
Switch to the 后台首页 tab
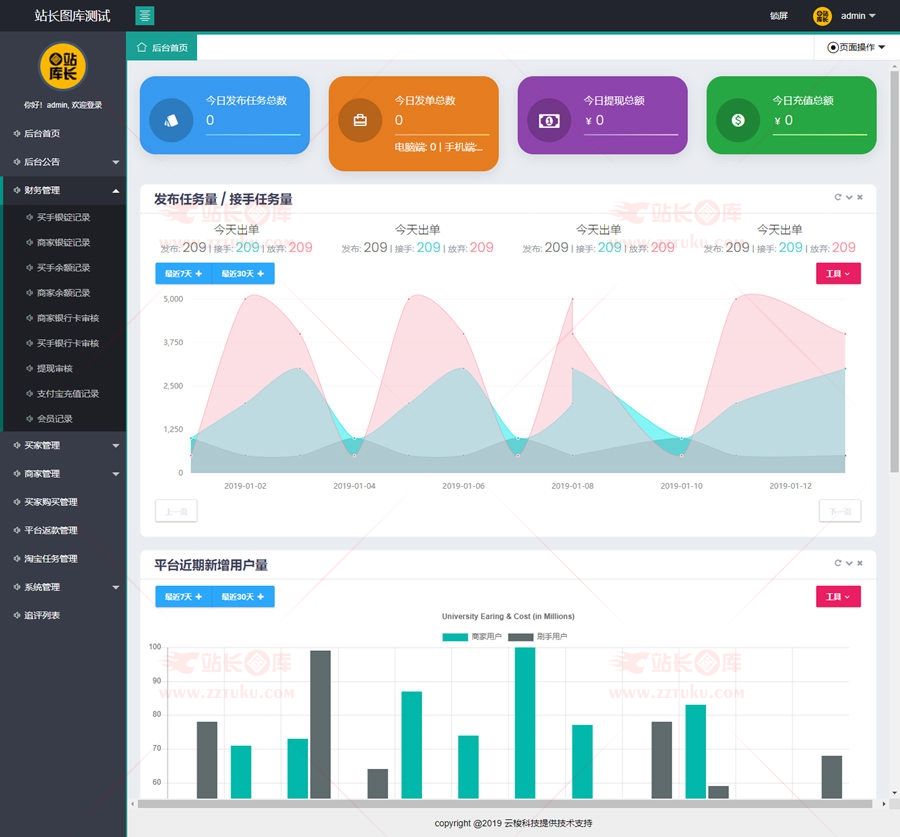[x=162, y=47]
